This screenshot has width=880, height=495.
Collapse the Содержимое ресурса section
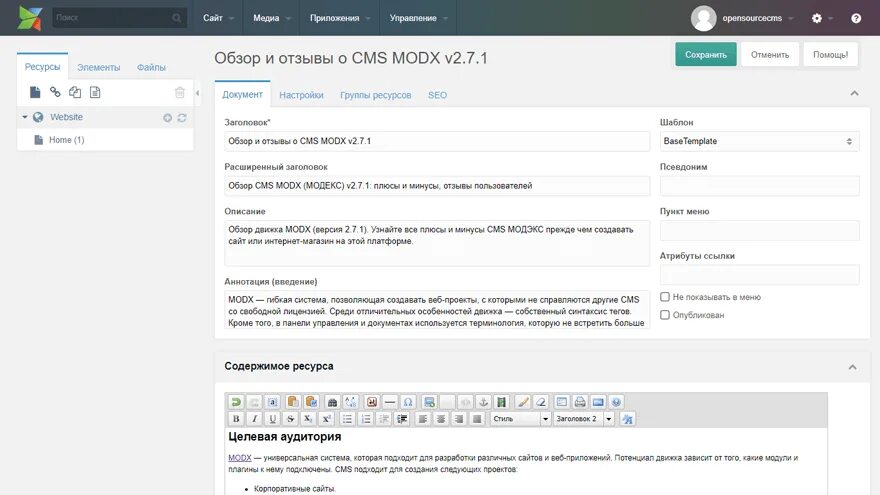coord(852,367)
